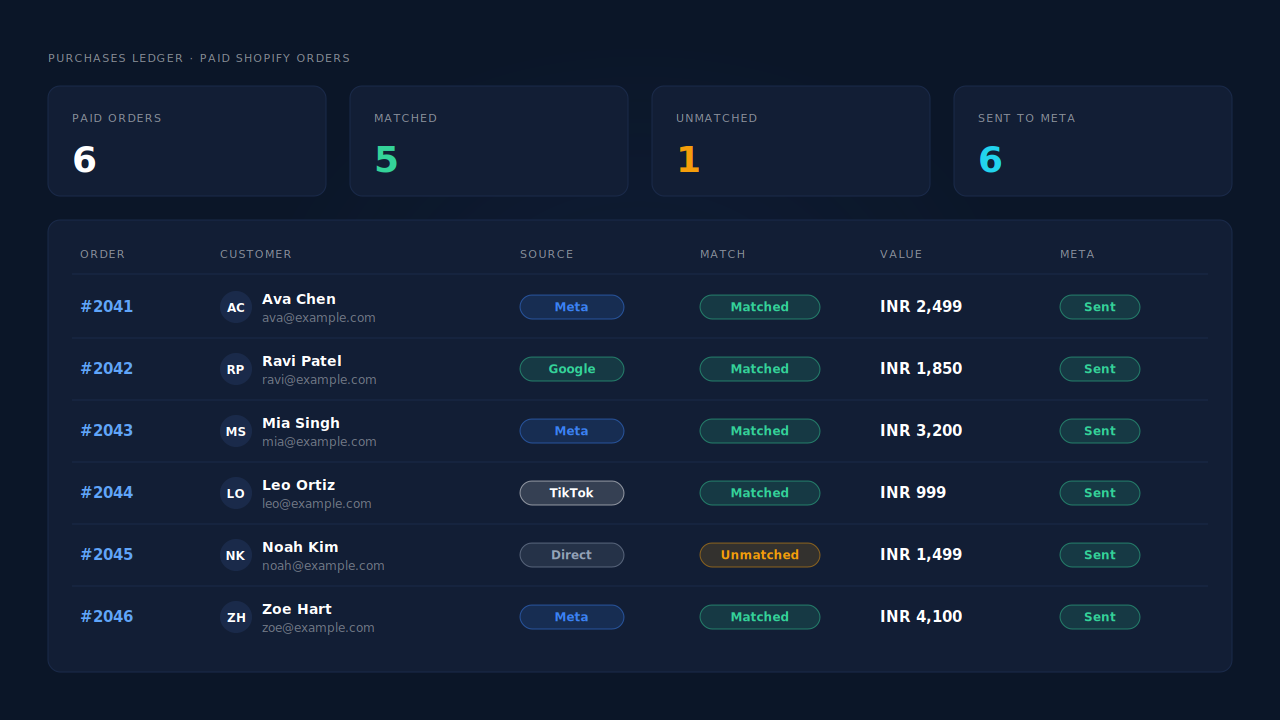Click the email zoe@example.com

point(318,628)
